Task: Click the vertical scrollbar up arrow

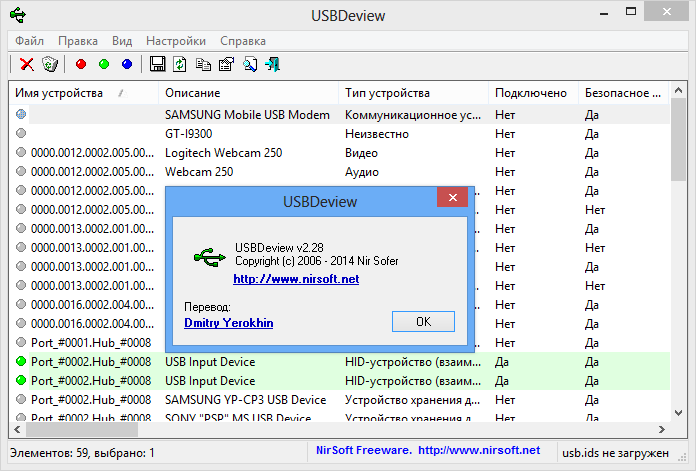Action: (678, 90)
